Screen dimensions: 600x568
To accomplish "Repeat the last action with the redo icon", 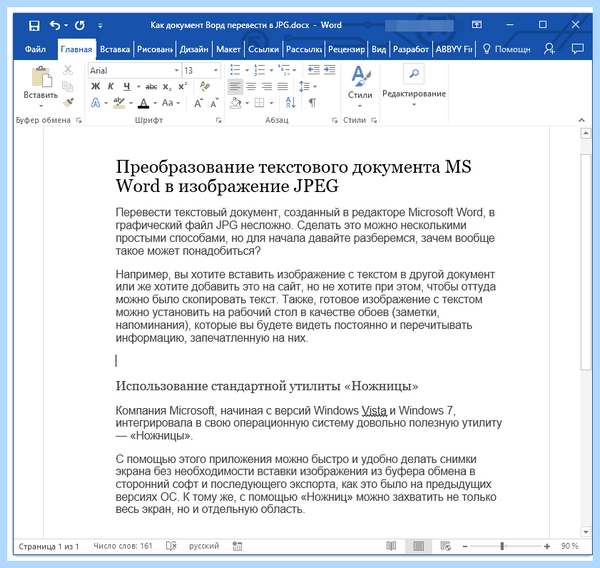I will (x=80, y=26).
